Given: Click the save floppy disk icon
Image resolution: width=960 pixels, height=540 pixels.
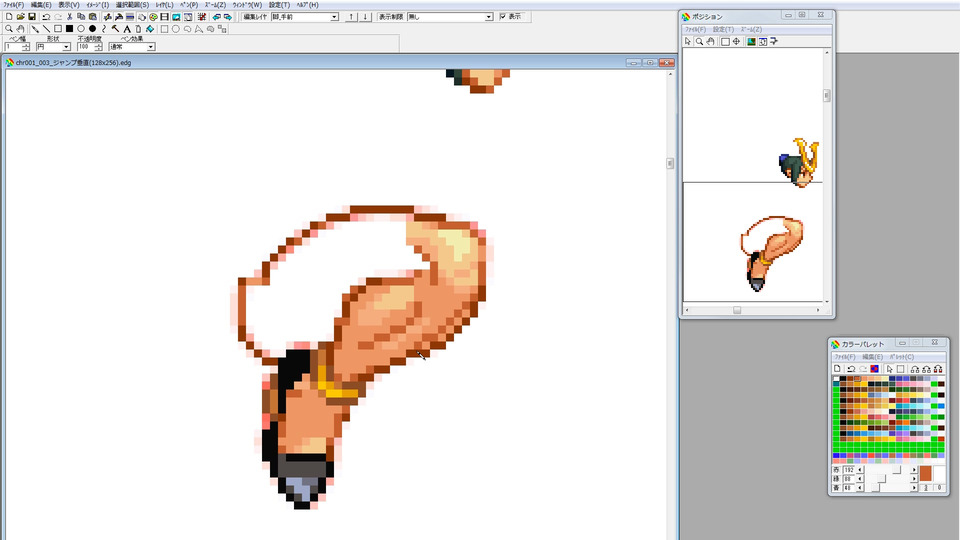Looking at the screenshot, I should coord(32,17).
